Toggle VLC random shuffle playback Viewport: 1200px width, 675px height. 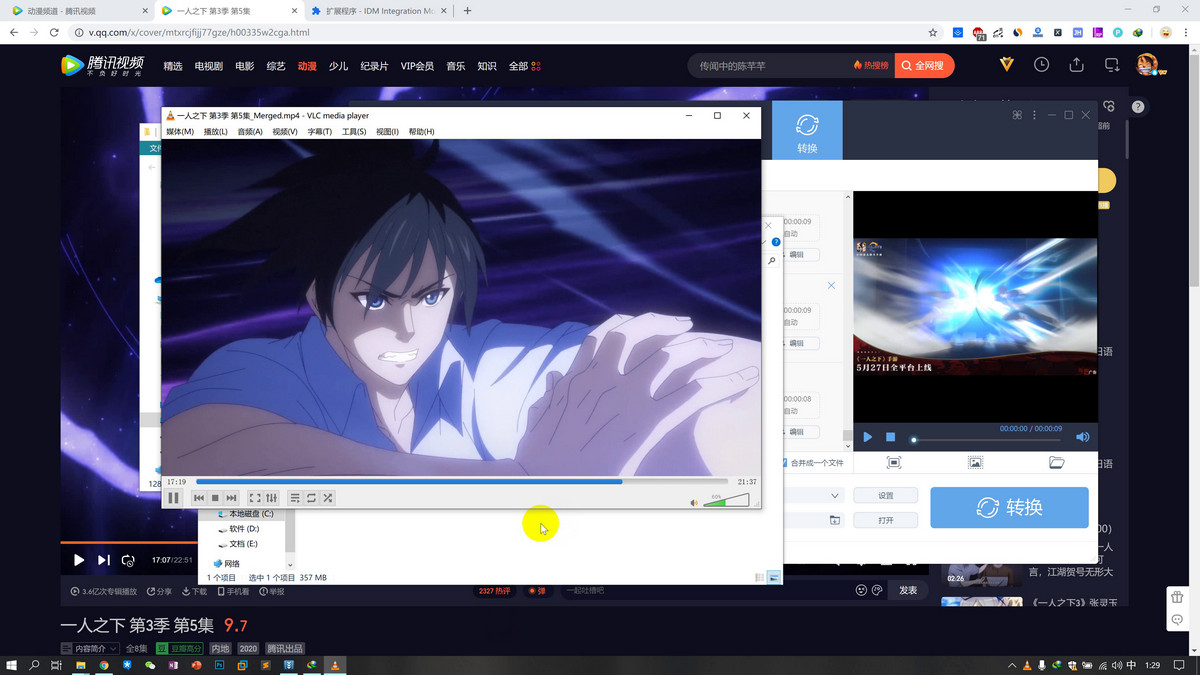327,498
